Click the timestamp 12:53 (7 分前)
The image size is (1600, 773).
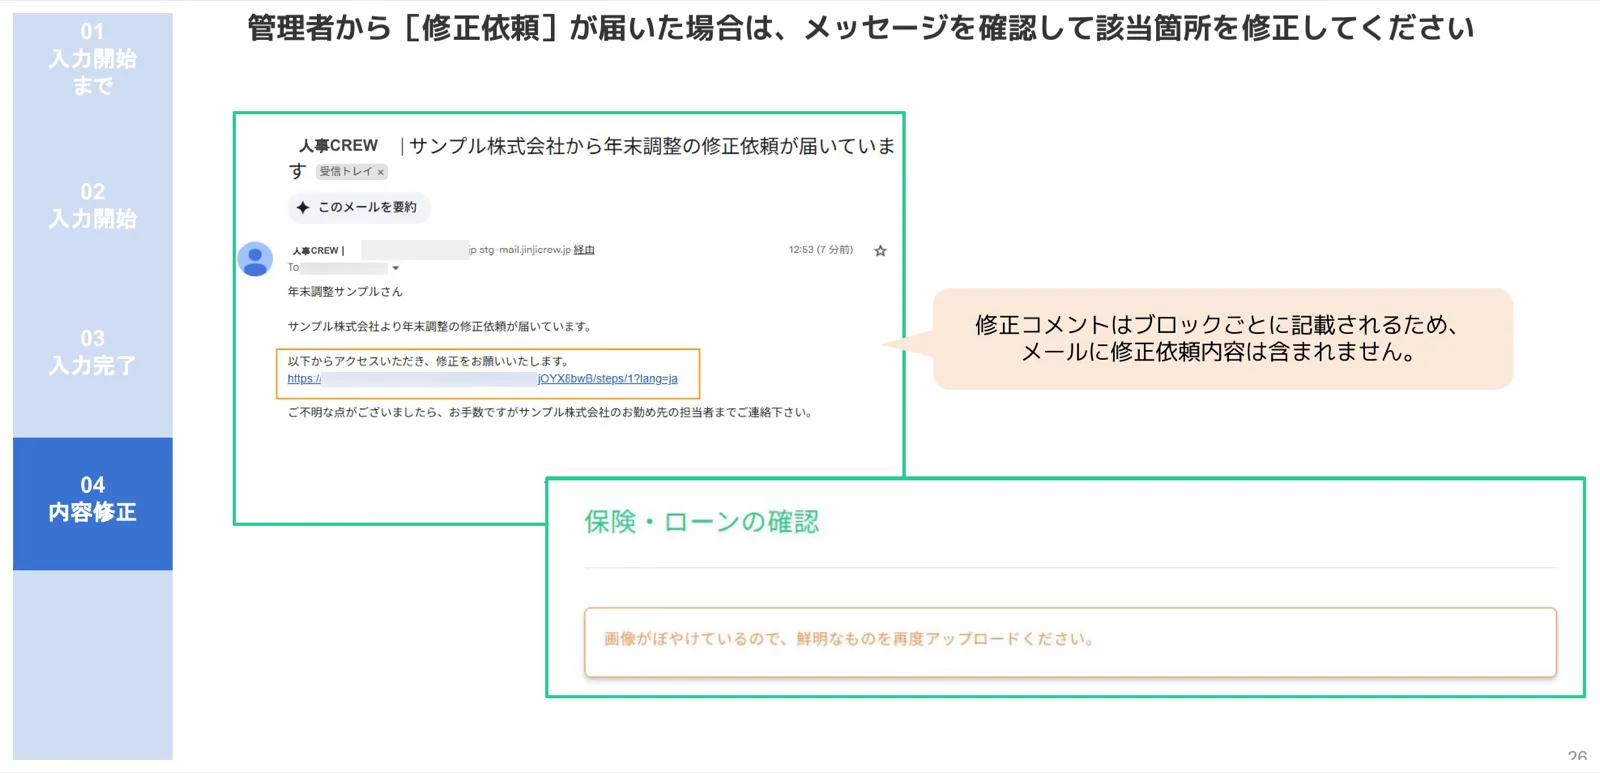pos(820,250)
